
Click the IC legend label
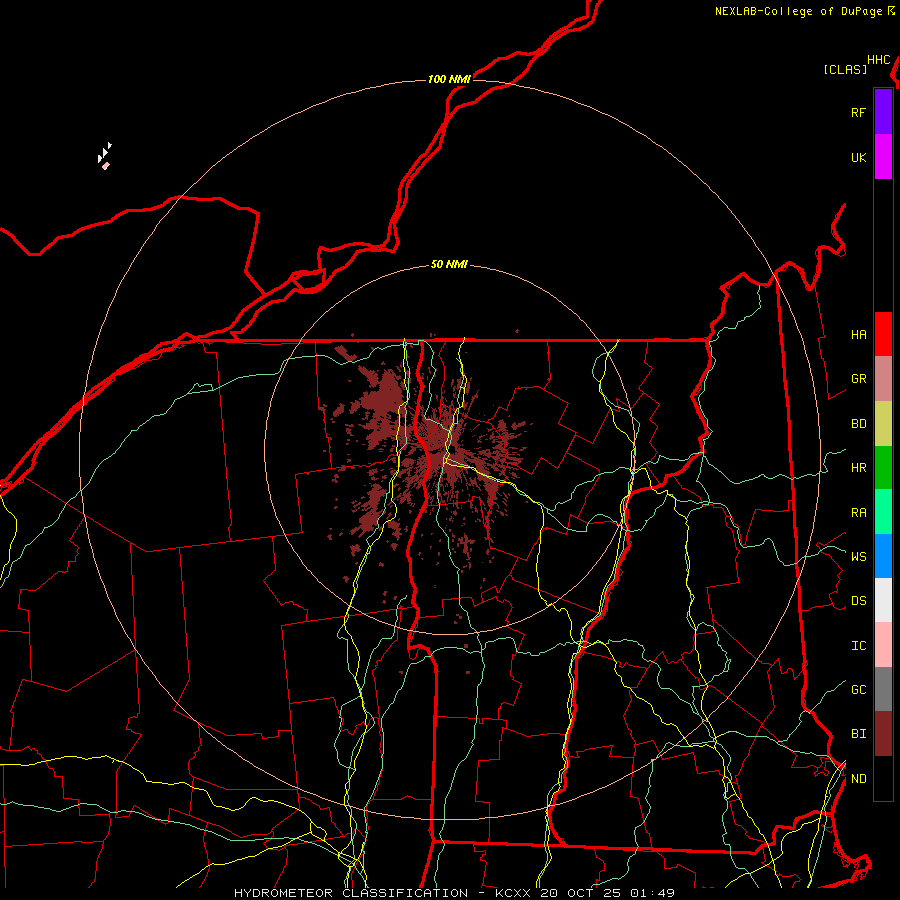click(858, 646)
